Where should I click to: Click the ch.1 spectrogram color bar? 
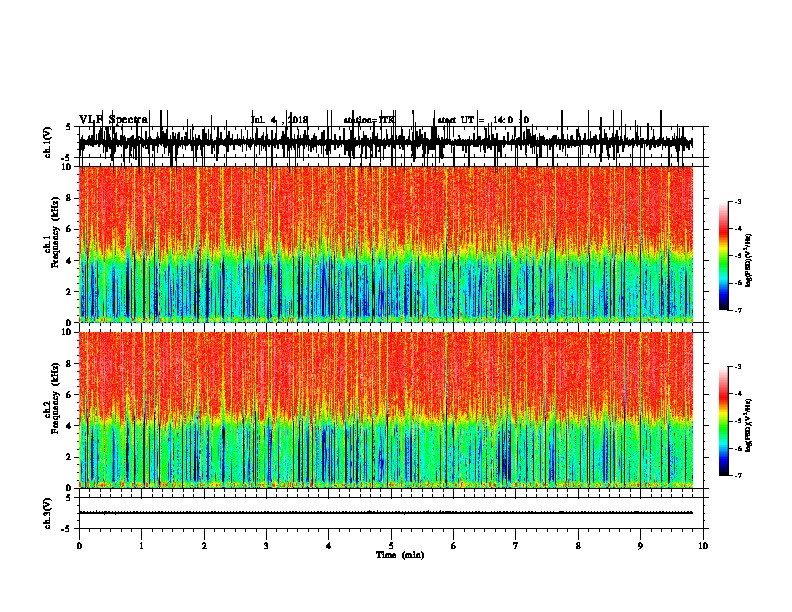[723, 256]
